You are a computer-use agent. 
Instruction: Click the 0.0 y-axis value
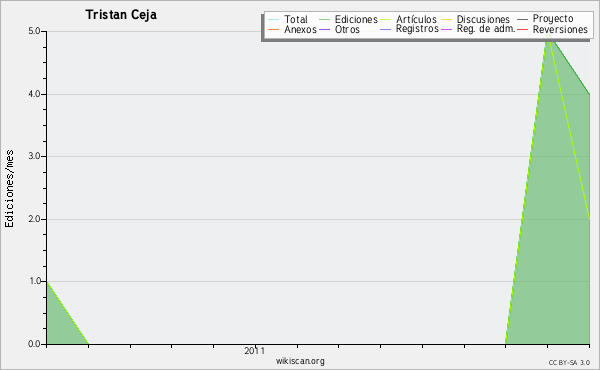tap(34, 344)
